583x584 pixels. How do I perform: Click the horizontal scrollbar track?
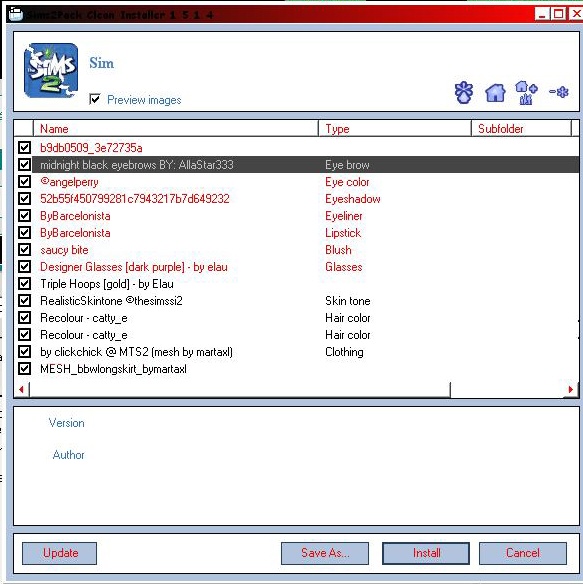[507, 390]
